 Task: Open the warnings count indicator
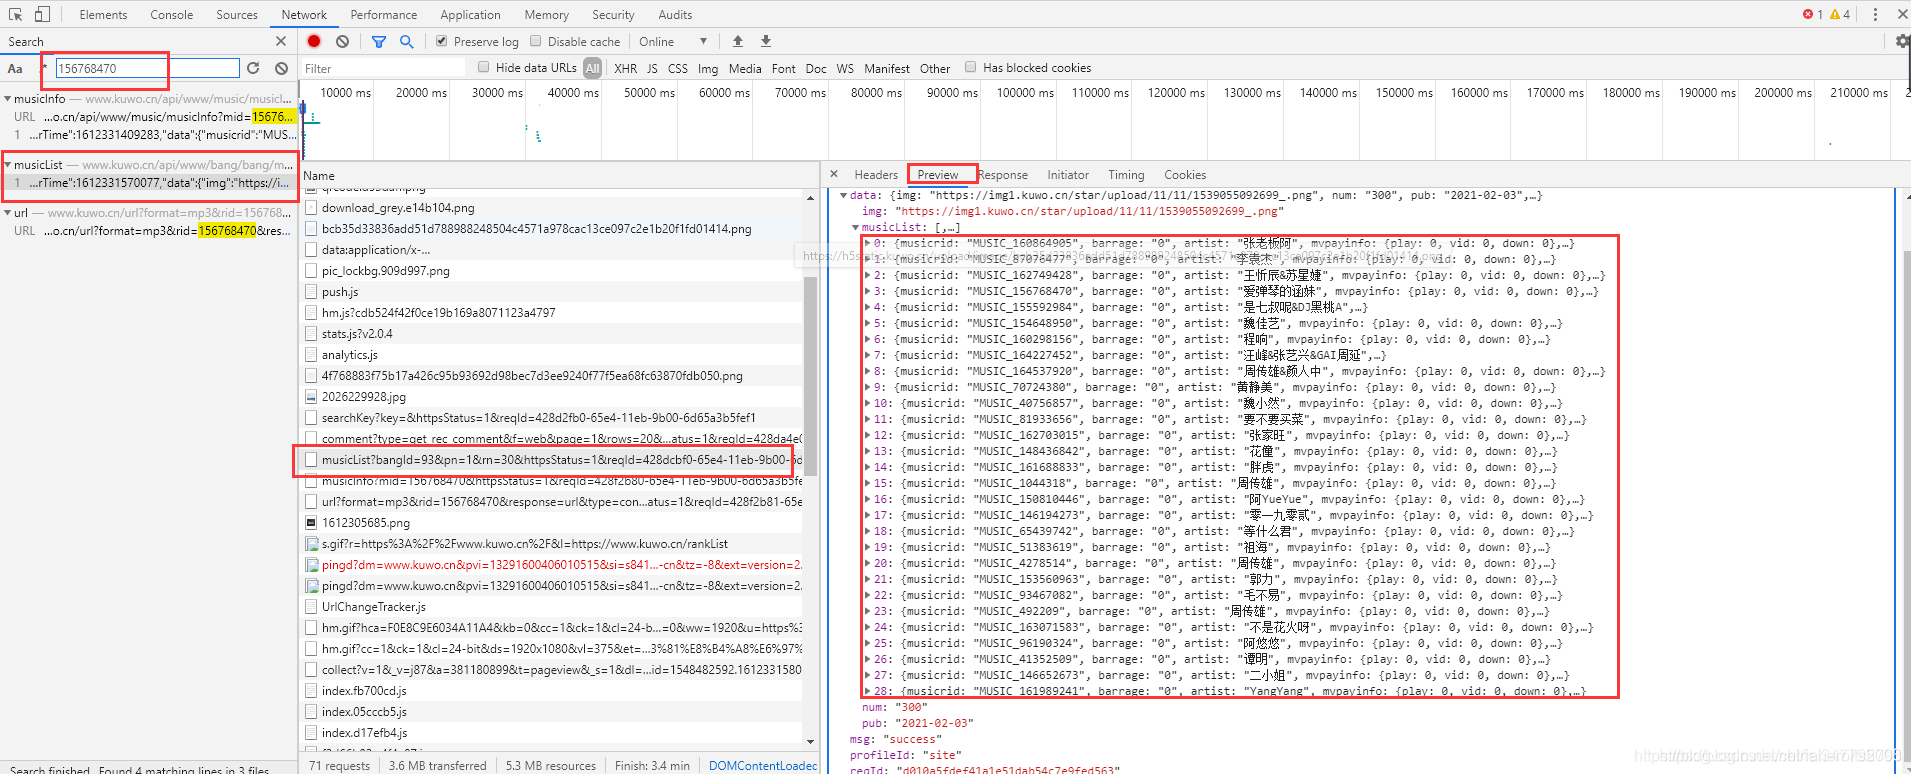[x=1840, y=14]
